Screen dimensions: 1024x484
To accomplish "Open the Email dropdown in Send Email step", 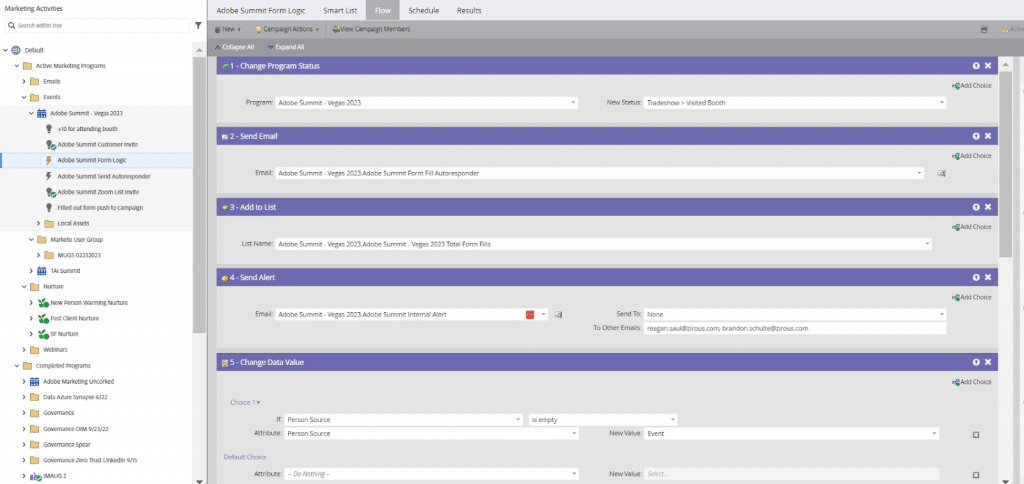I will (919, 173).
